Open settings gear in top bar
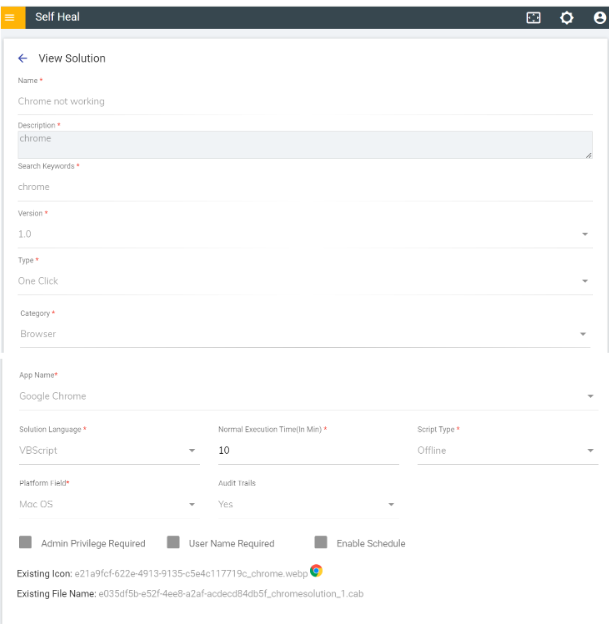609x624 pixels. point(567,18)
